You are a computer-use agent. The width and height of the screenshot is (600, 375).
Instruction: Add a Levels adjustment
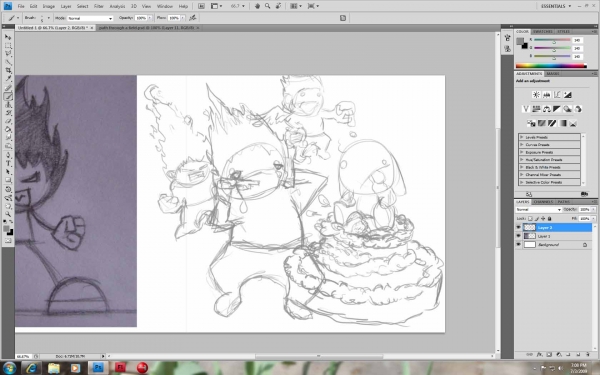click(x=547, y=95)
